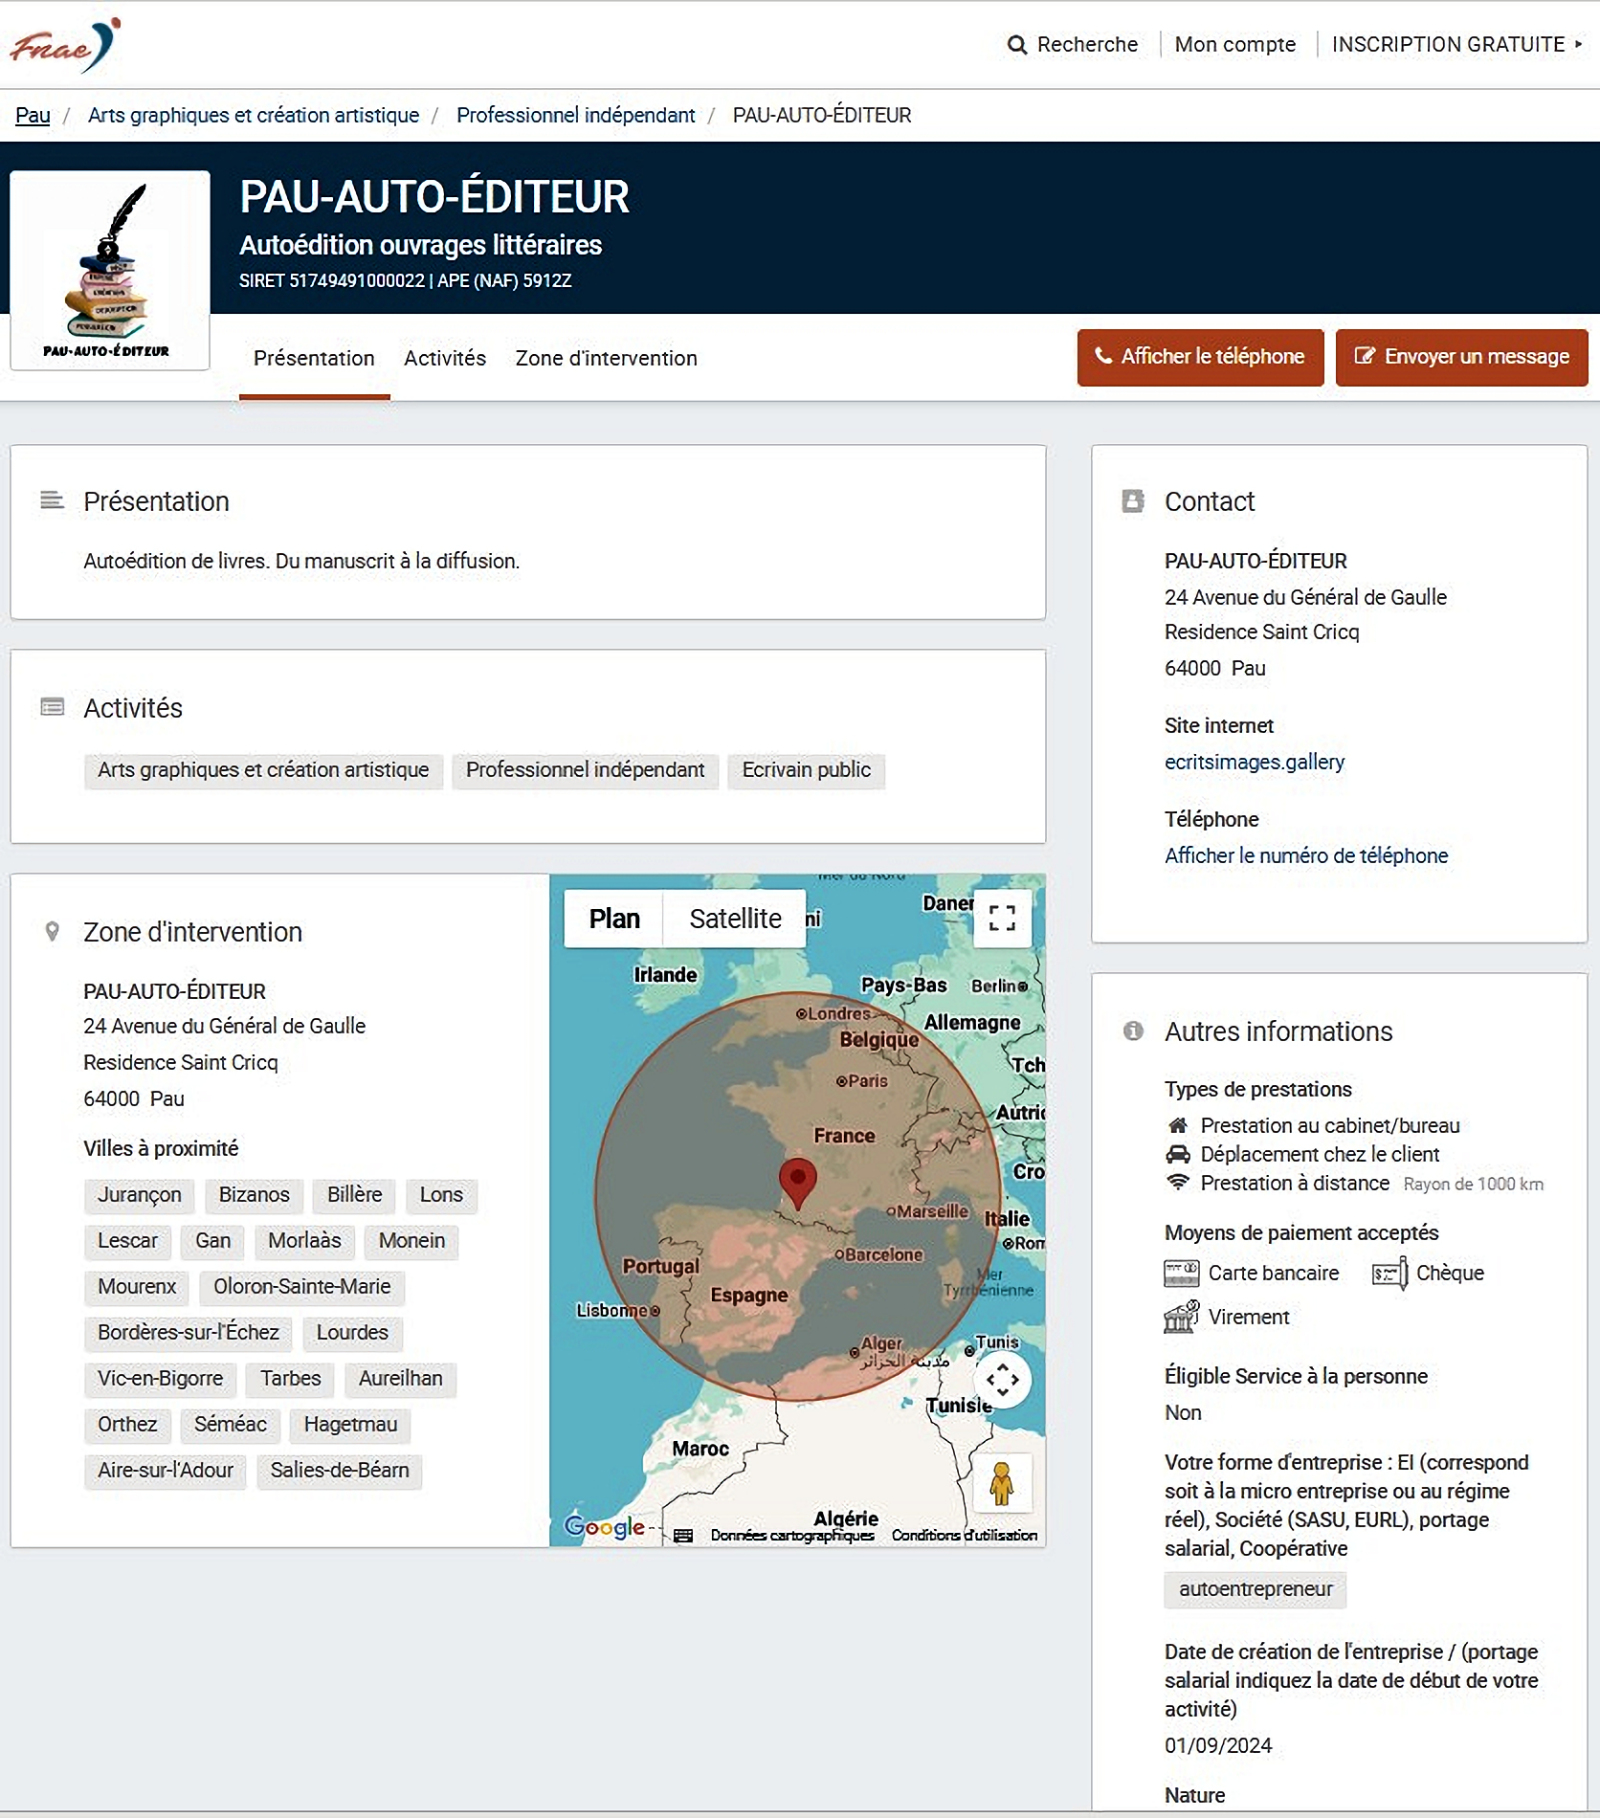1600x1818 pixels.
Task: Expand the INSCRIPTION GRATUITE menu
Action: pos(1456,45)
